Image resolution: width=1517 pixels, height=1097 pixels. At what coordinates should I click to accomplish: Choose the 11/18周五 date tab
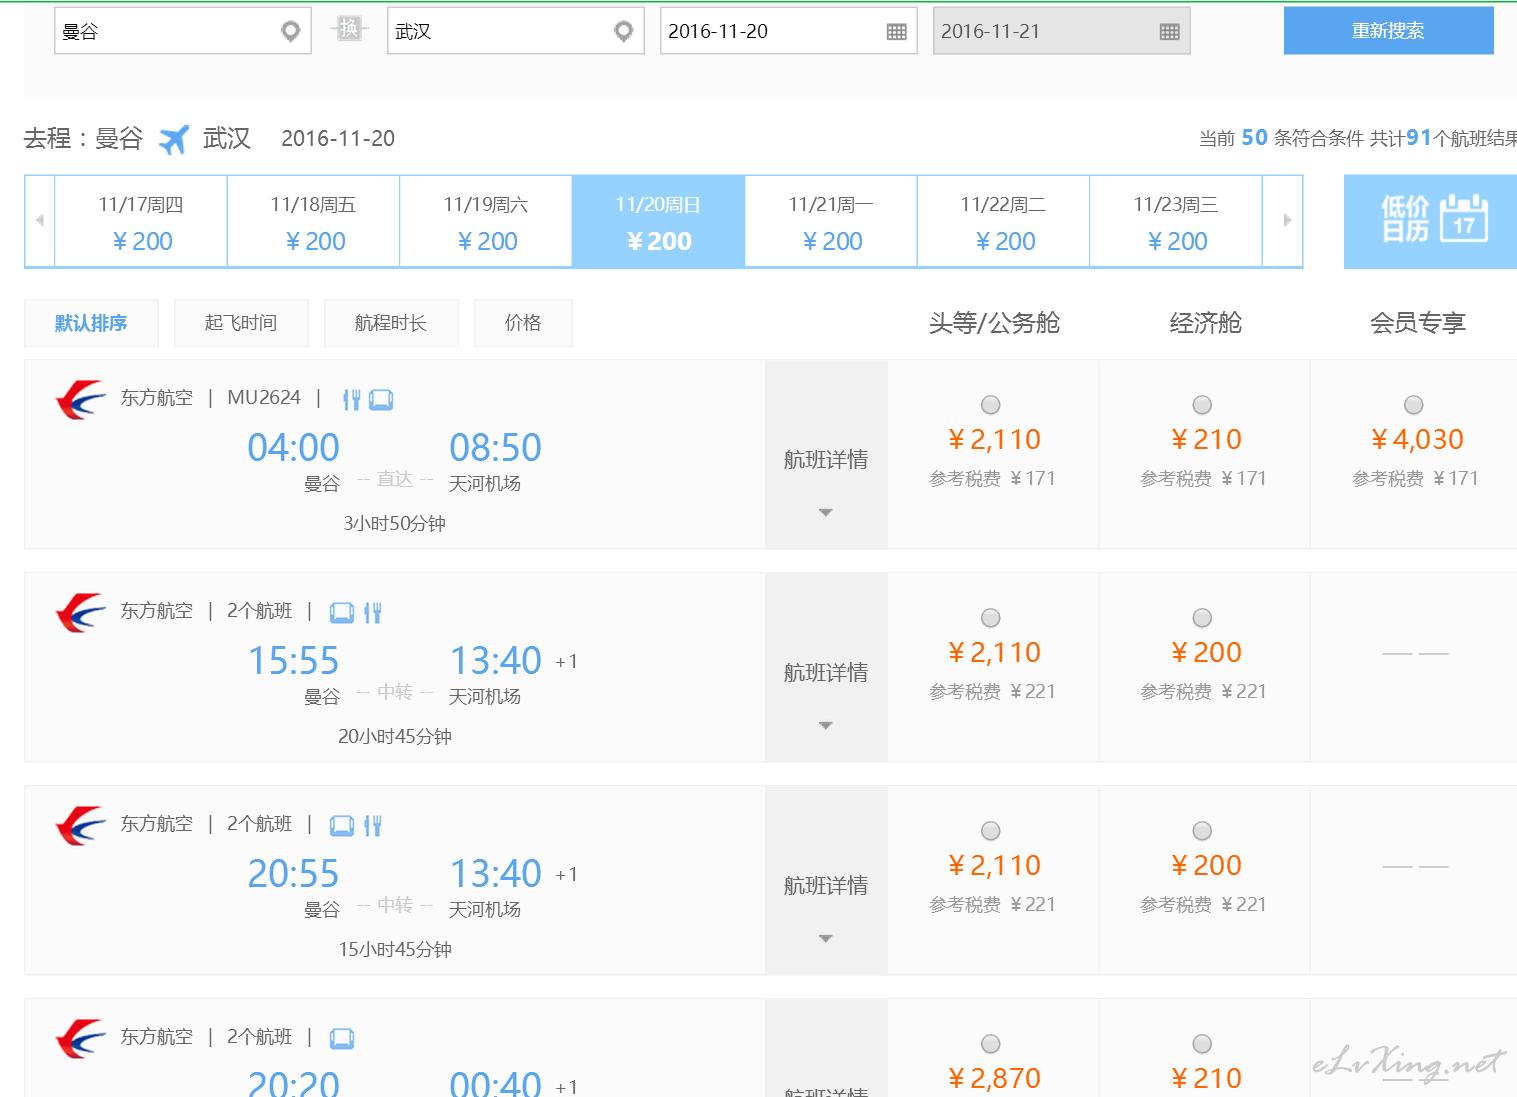point(314,221)
